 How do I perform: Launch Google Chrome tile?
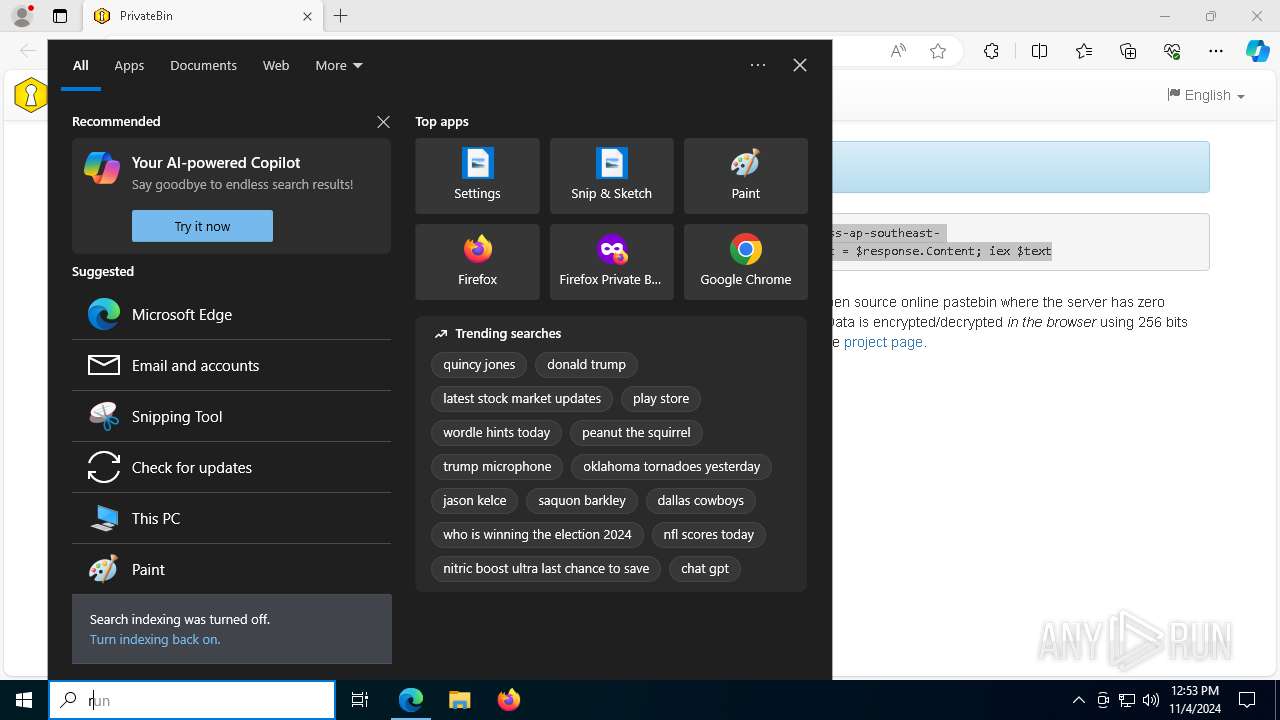click(x=745, y=262)
